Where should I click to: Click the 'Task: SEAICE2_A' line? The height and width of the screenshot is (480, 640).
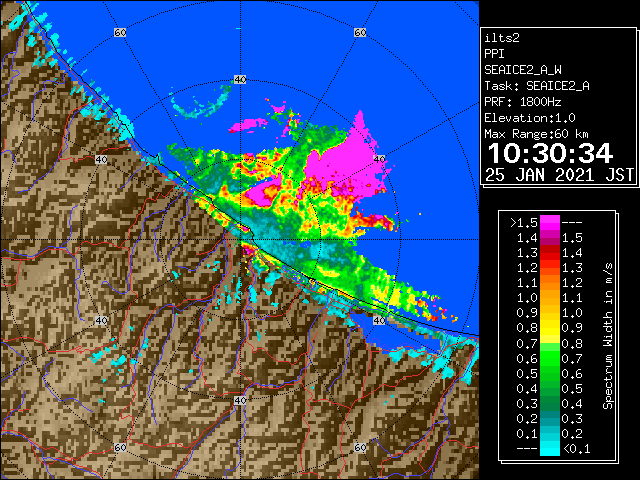click(x=537, y=86)
